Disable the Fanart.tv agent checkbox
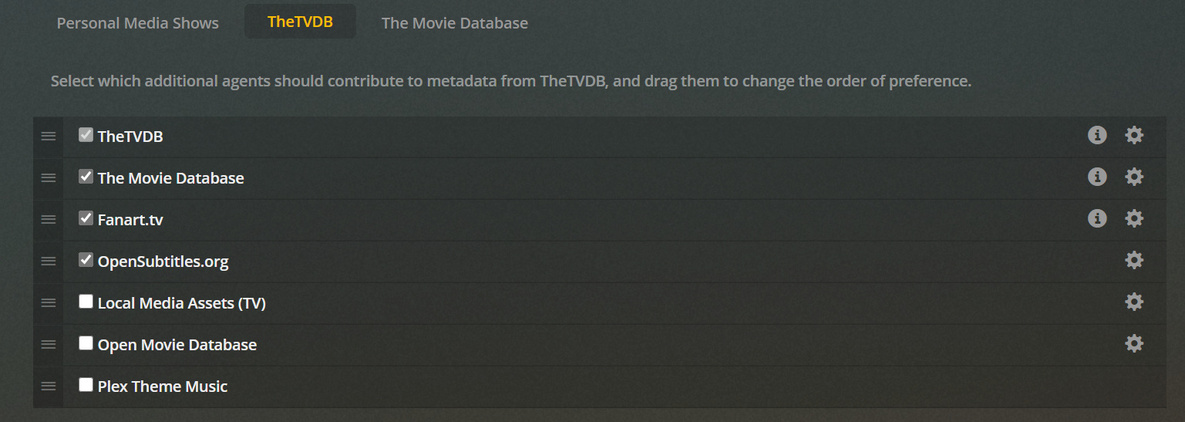 tap(86, 218)
